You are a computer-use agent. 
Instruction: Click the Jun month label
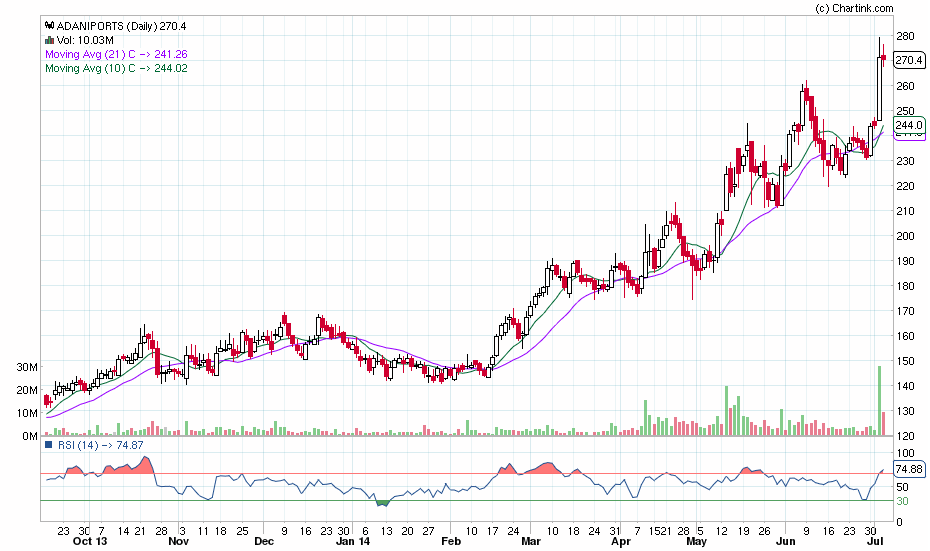click(x=785, y=541)
